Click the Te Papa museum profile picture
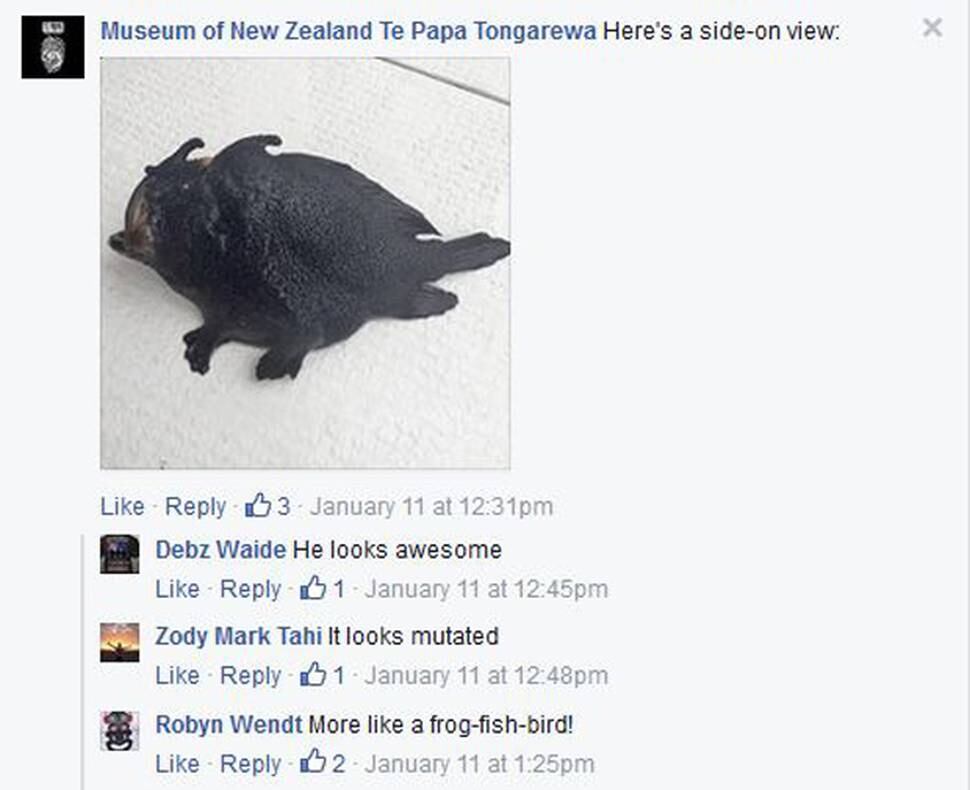 pos(53,47)
